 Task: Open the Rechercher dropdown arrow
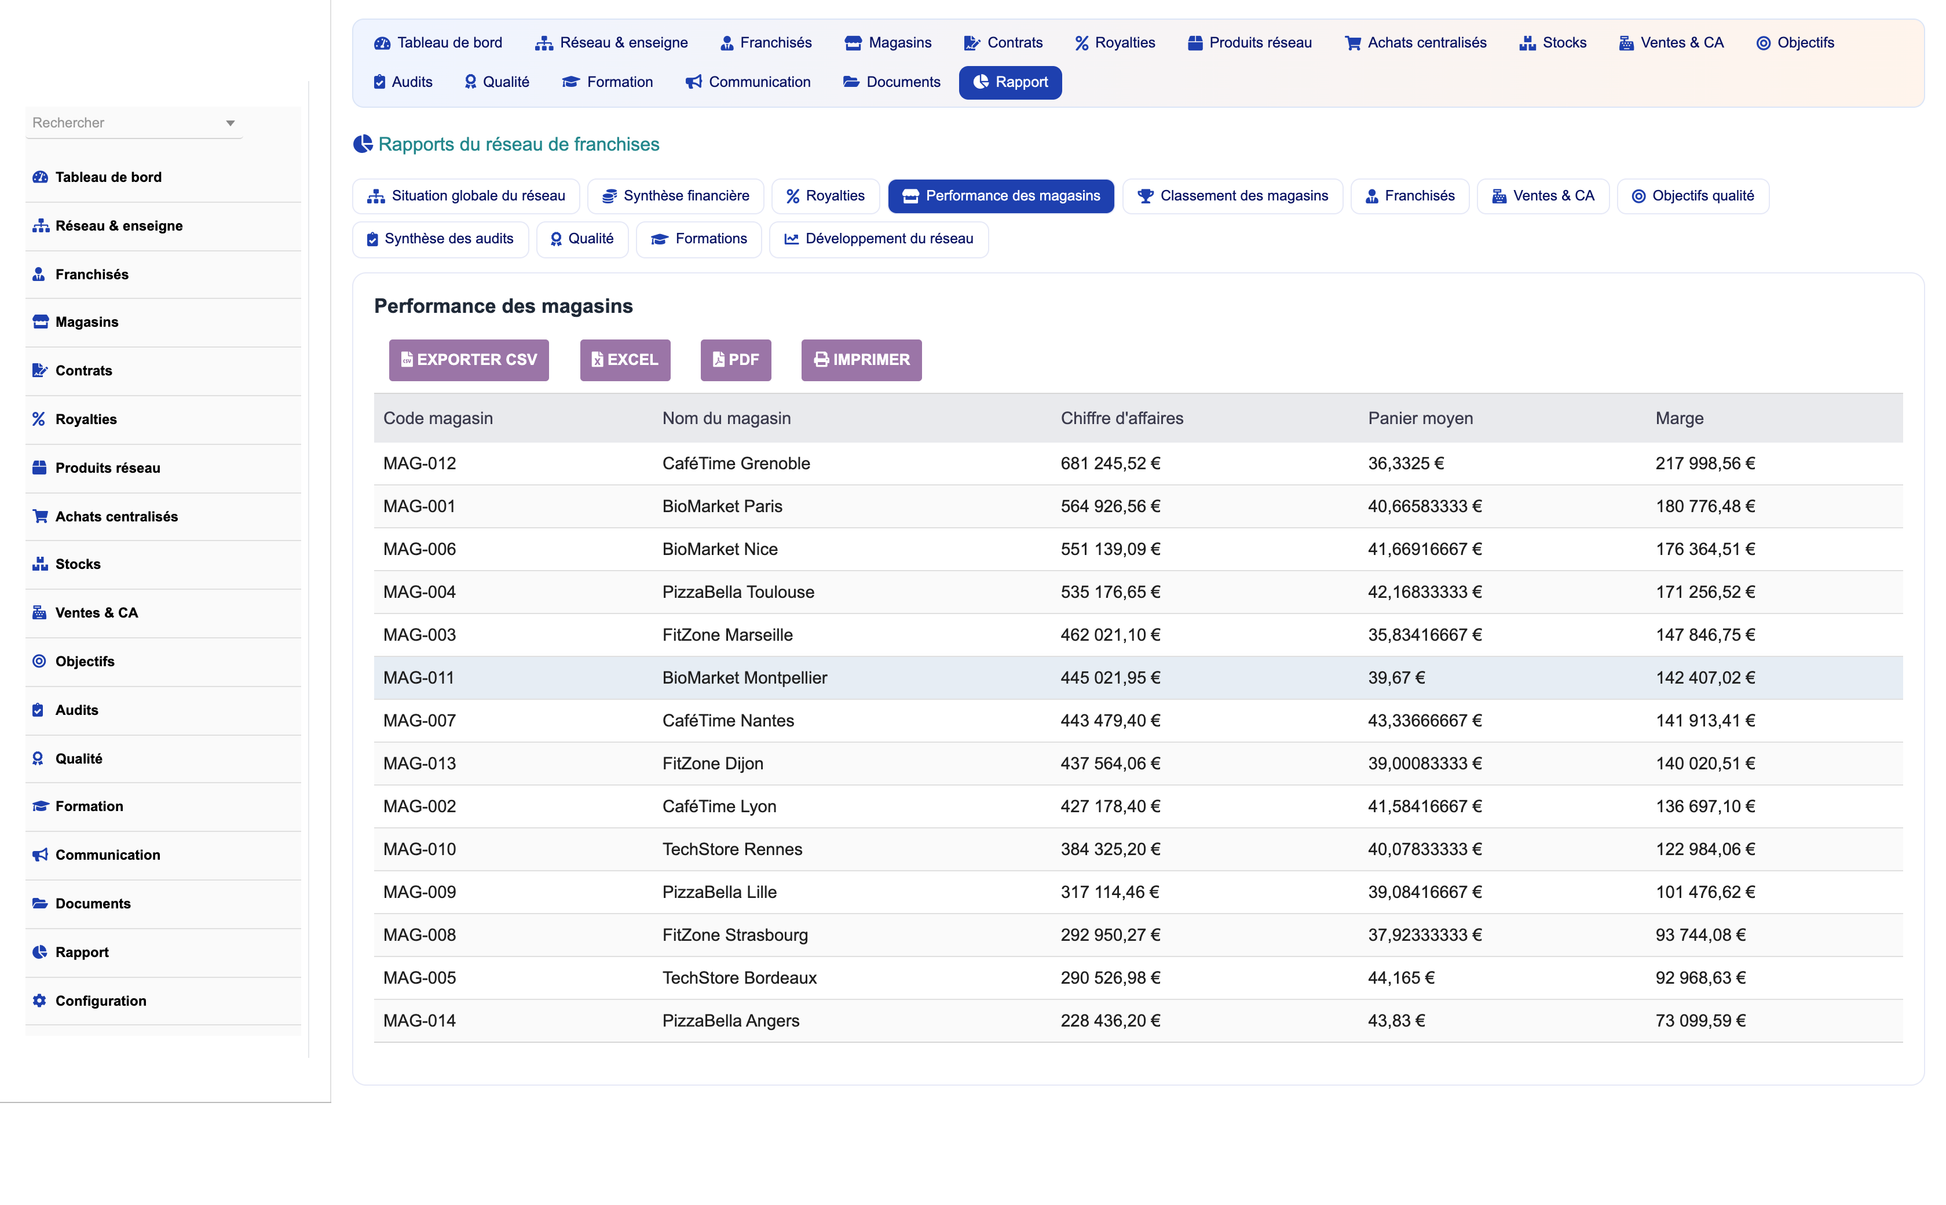pyautogui.click(x=230, y=123)
